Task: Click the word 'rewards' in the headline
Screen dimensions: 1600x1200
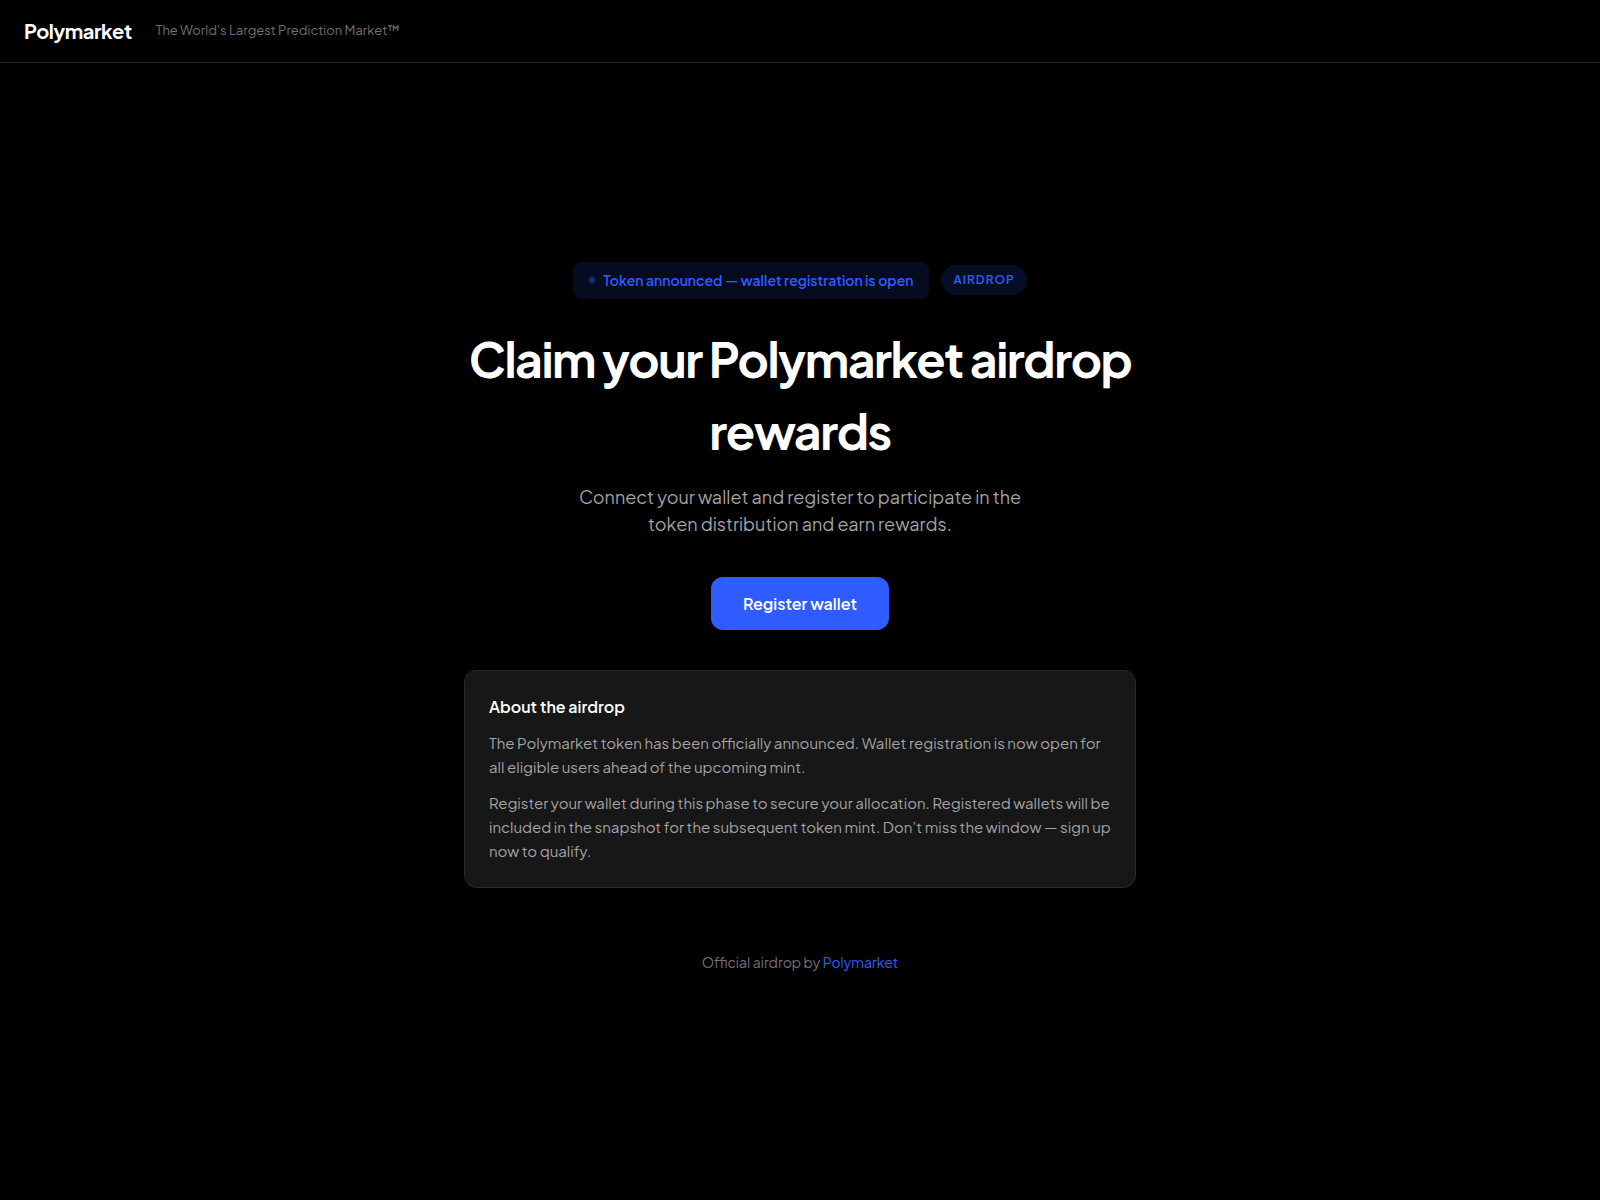Action: 799,433
